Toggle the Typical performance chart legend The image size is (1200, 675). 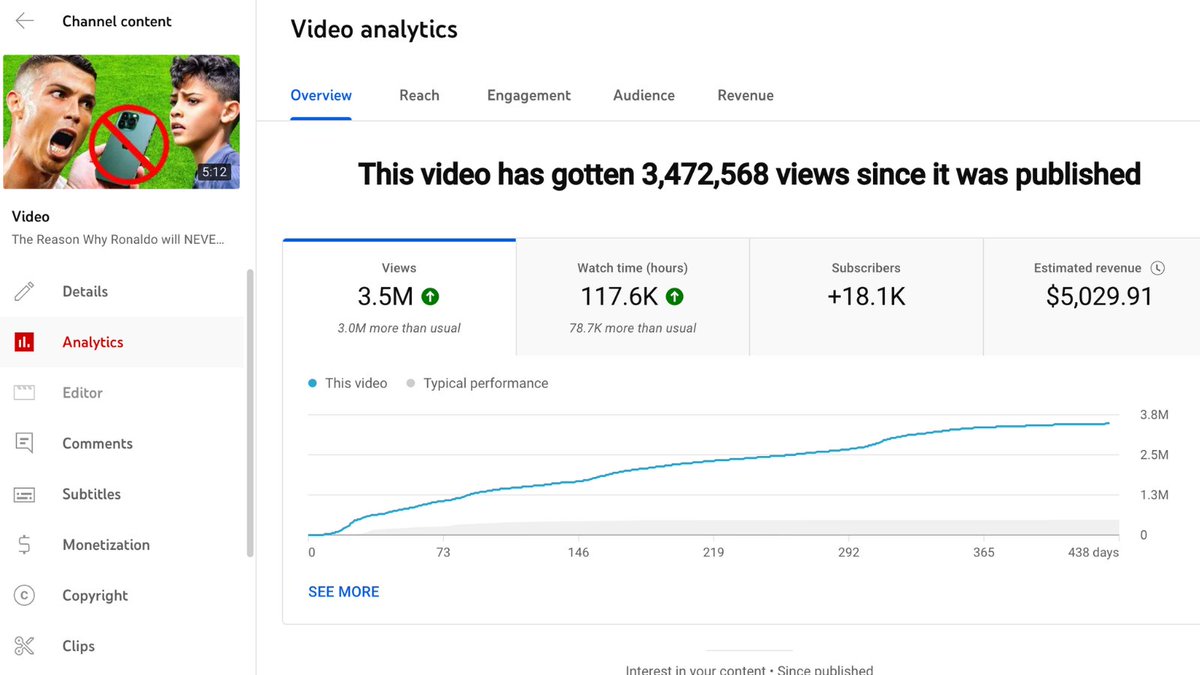pos(477,383)
